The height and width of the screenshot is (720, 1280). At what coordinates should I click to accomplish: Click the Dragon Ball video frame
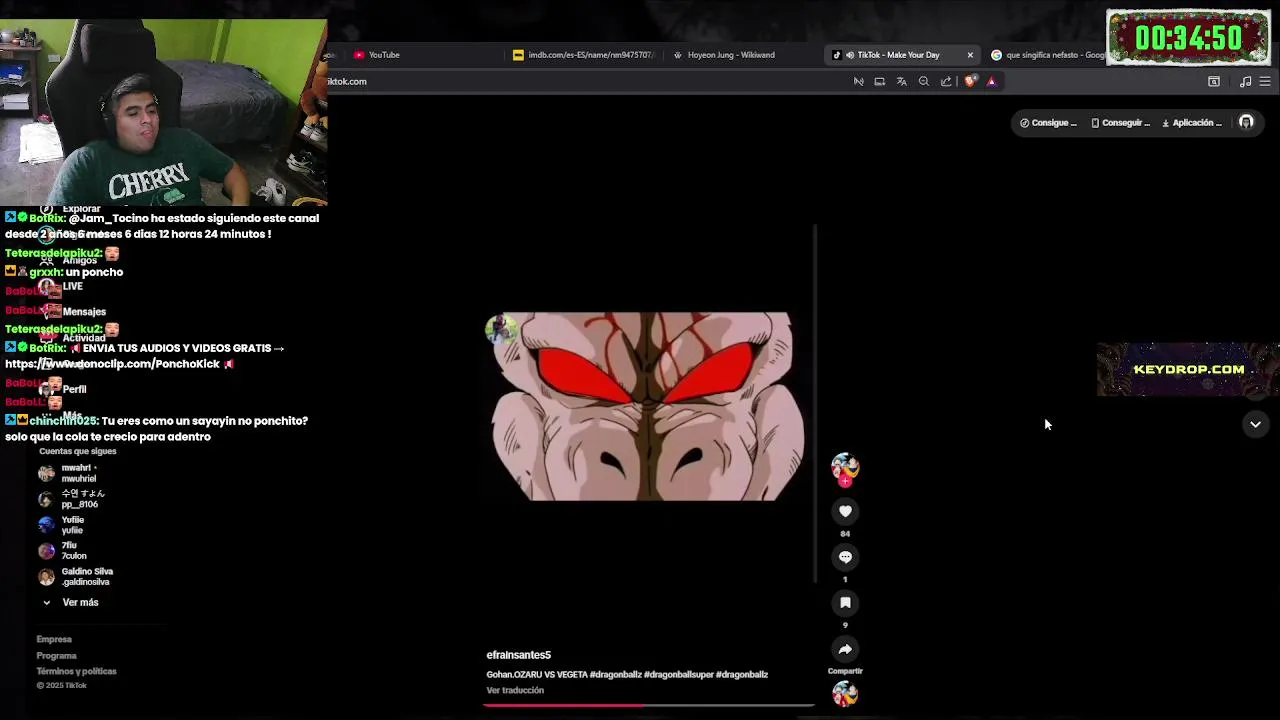pos(648,406)
